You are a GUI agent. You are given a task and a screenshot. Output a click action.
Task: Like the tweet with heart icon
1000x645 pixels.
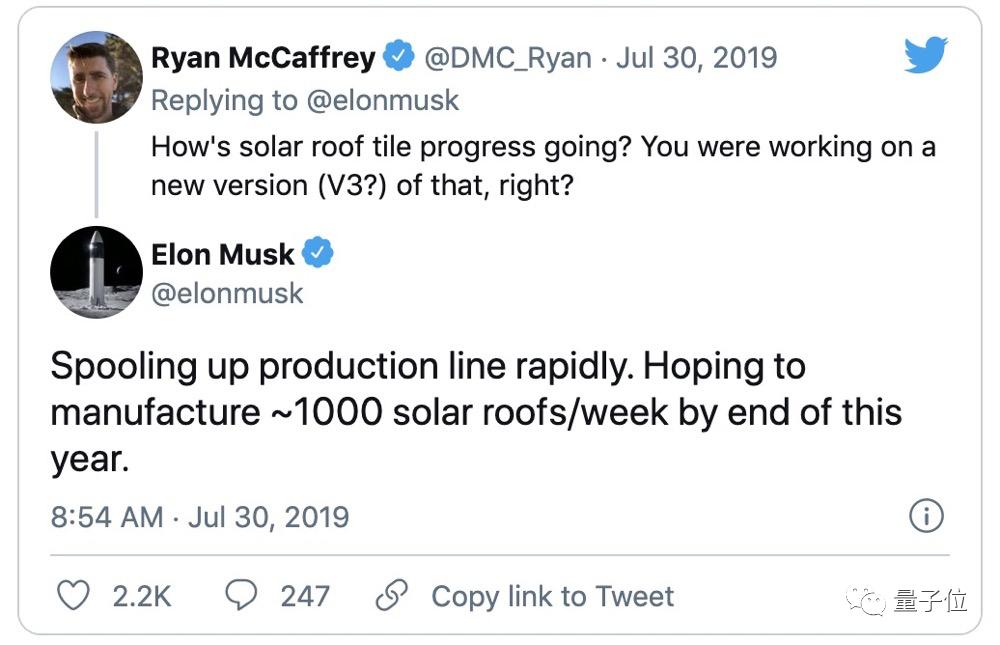click(x=73, y=596)
